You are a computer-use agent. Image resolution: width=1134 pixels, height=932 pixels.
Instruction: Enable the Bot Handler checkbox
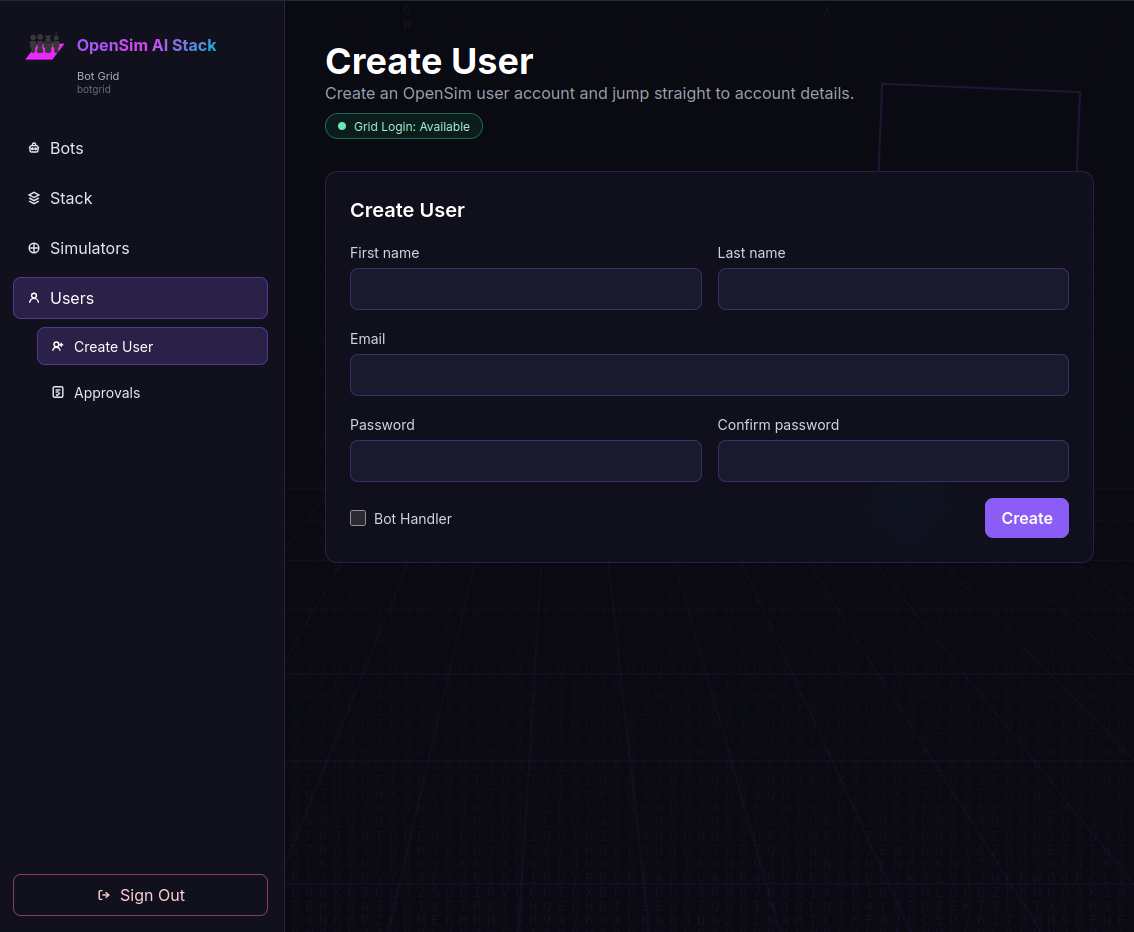coord(358,518)
